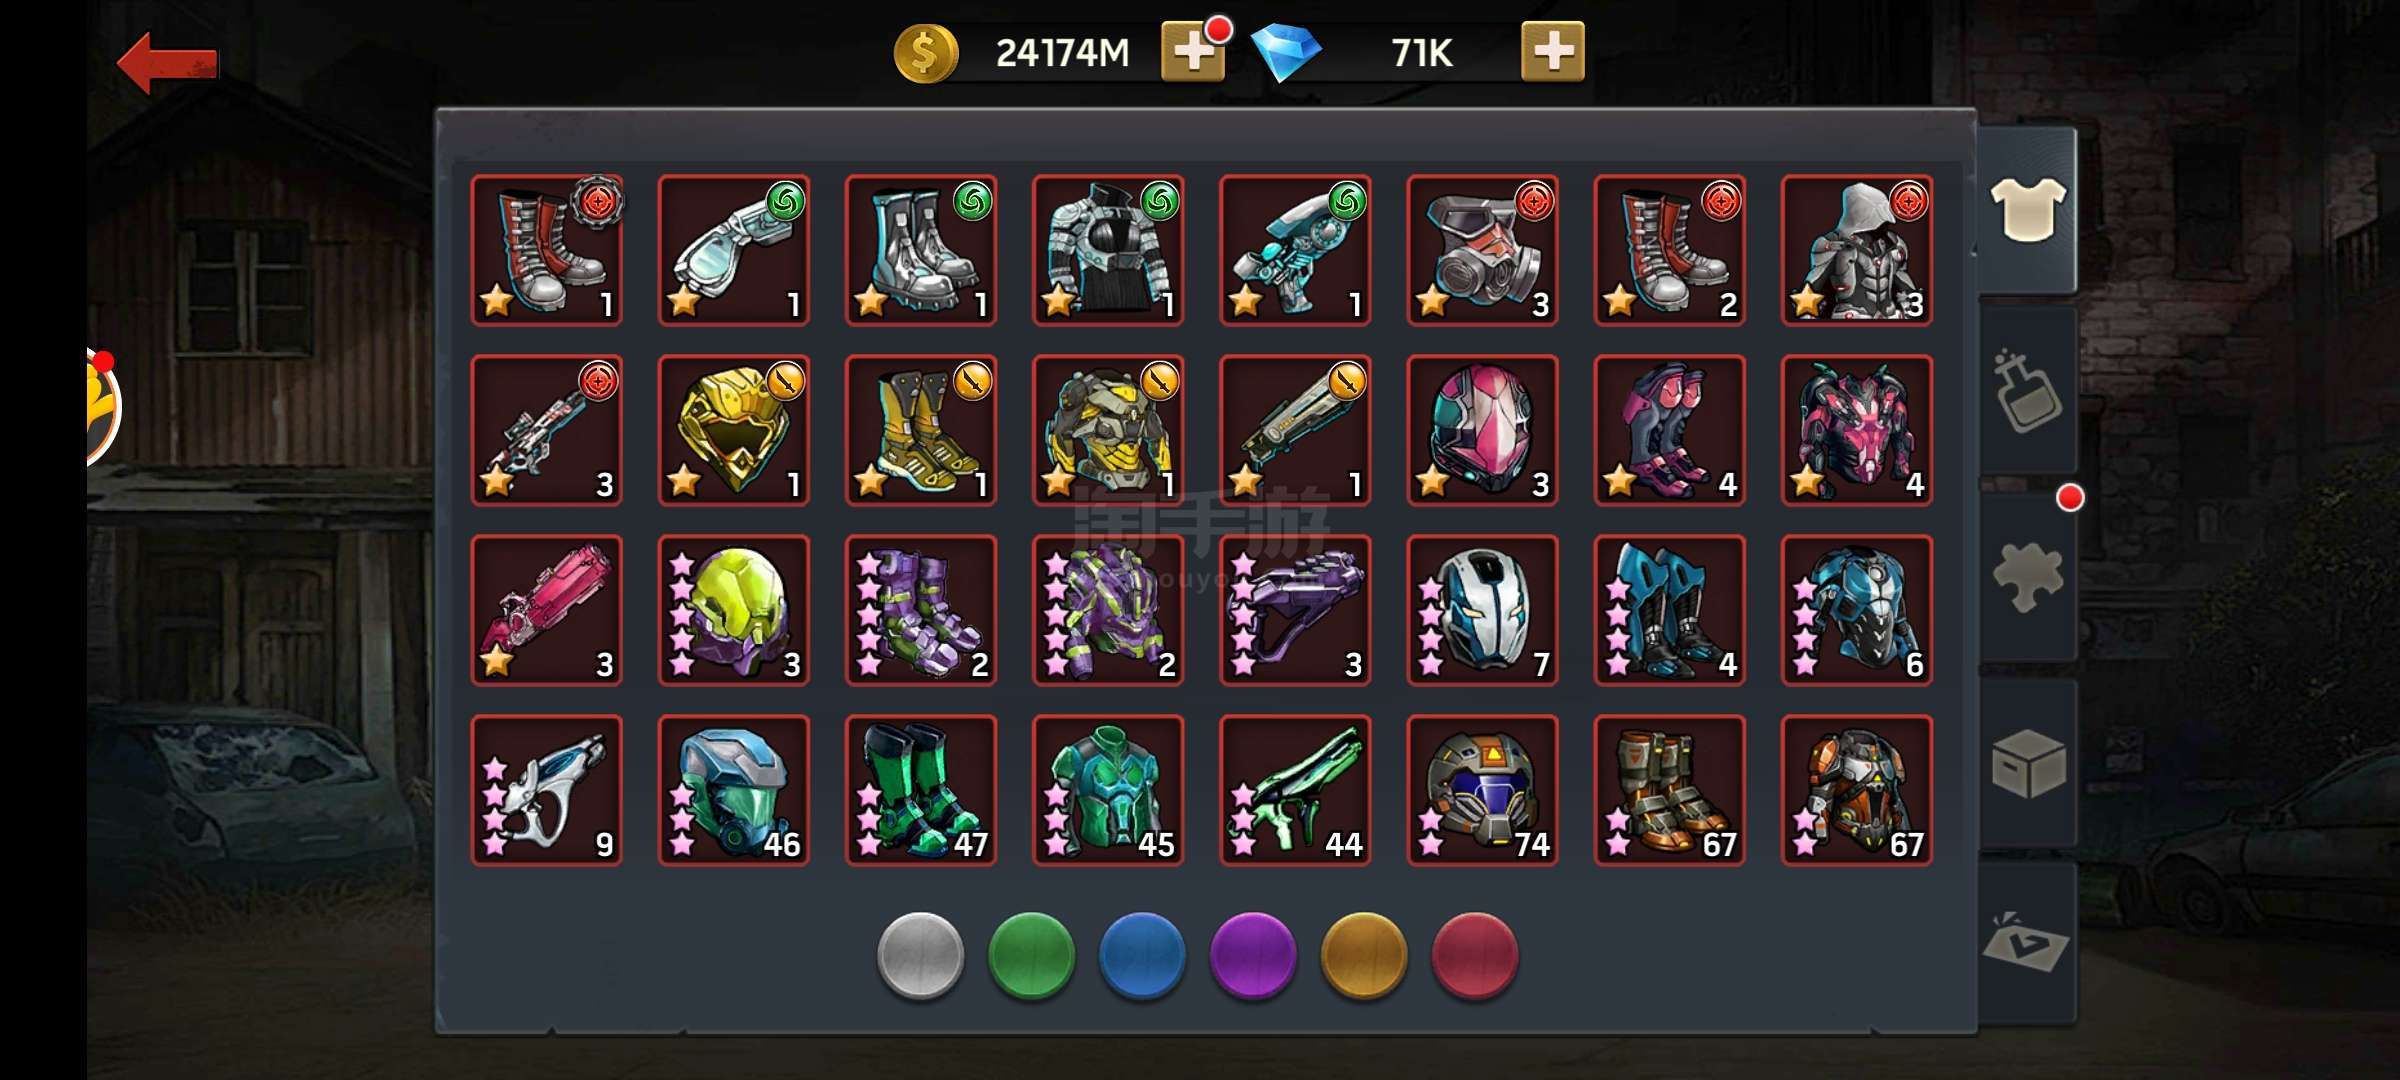Viewport: 2400px width, 1080px height.
Task: Select the pink heavy gun item
Action: [x=546, y=610]
